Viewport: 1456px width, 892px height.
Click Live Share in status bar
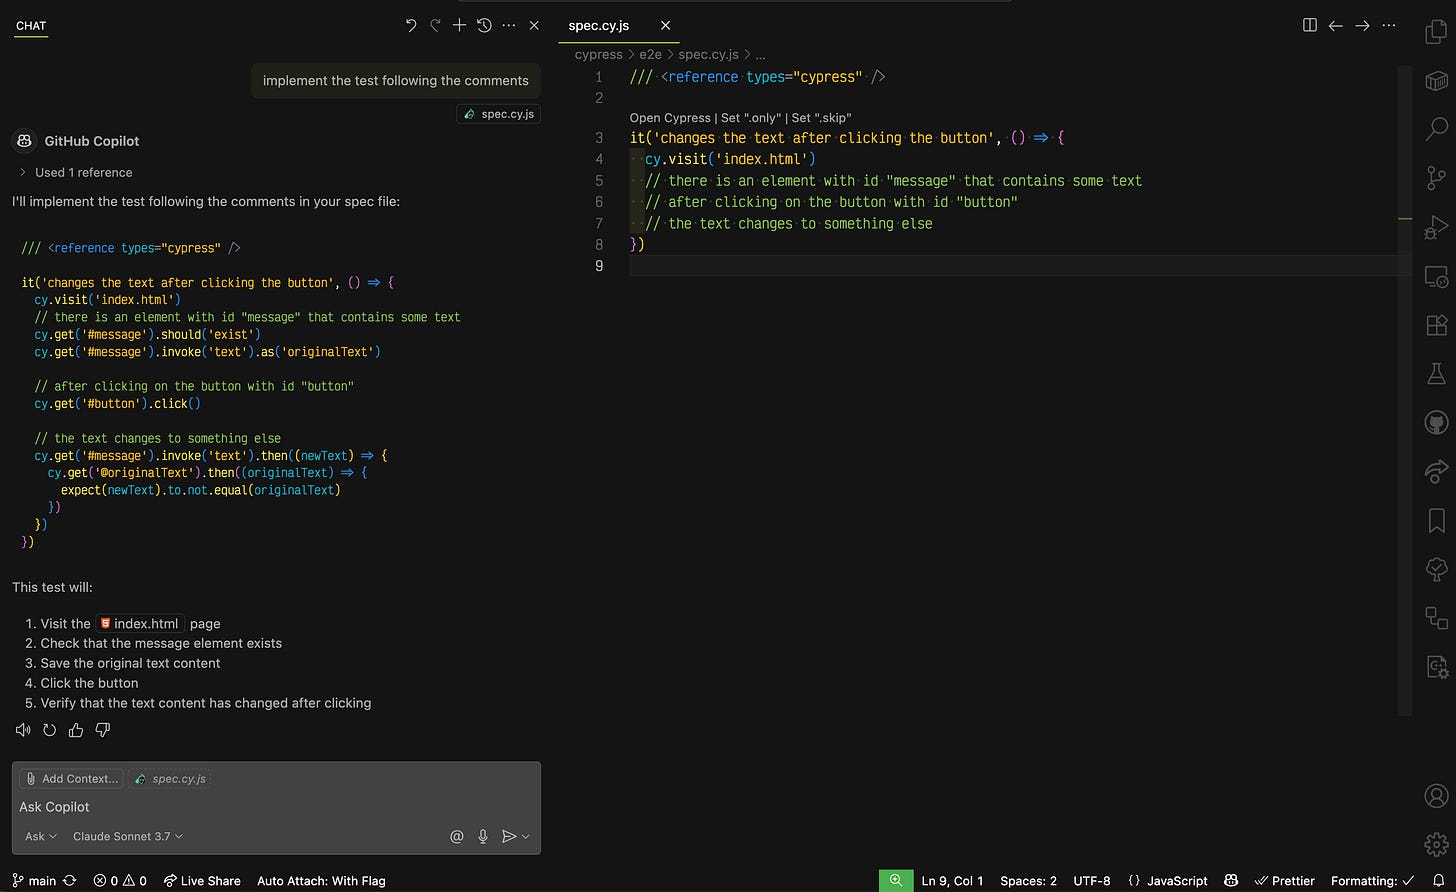click(202, 881)
